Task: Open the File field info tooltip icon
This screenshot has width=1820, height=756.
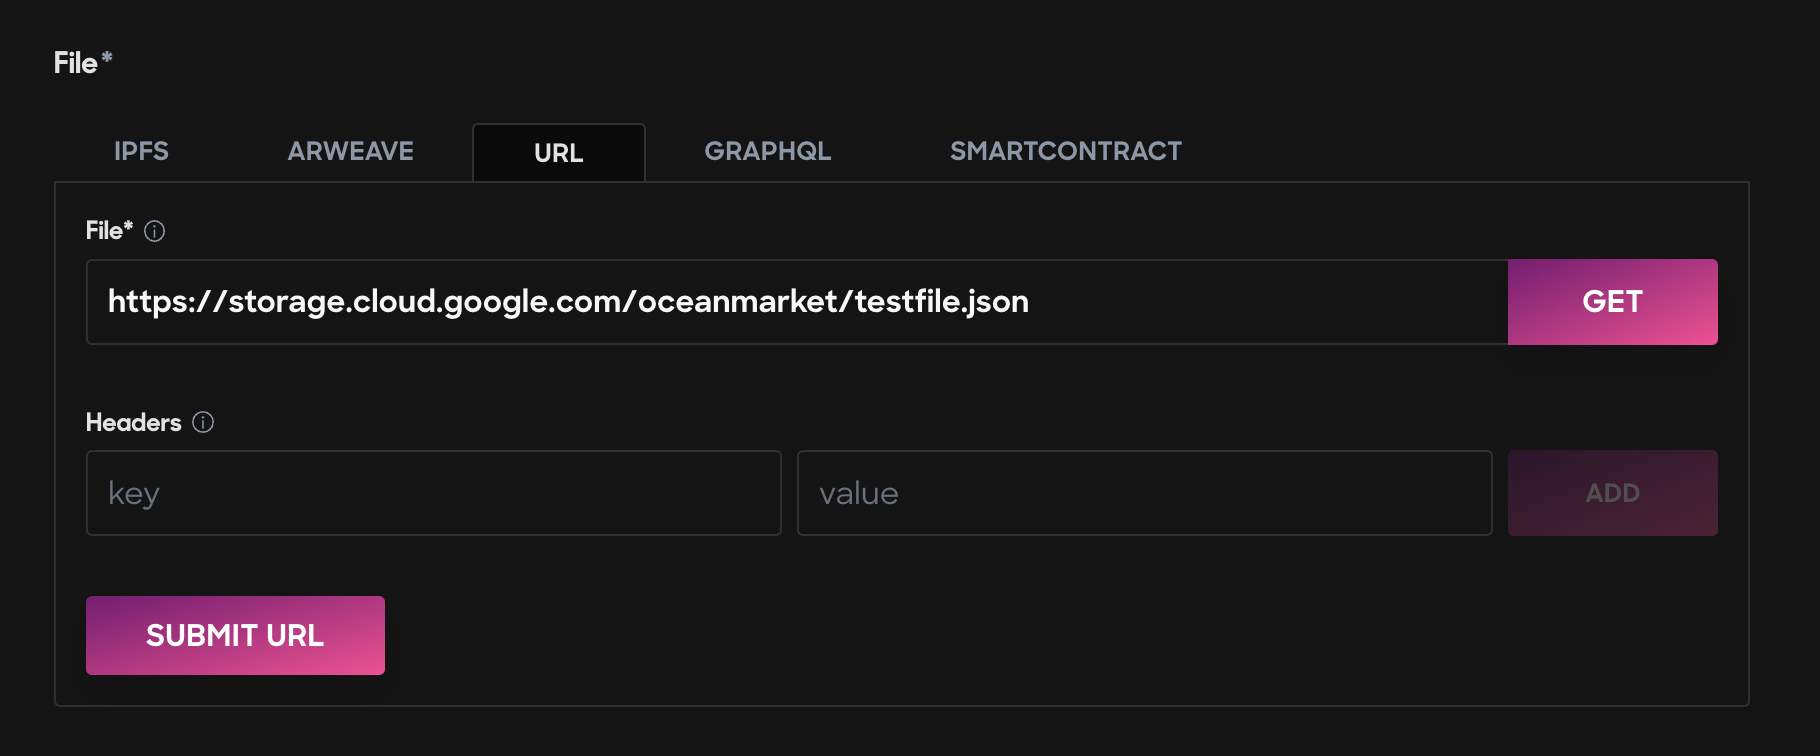Action: click(x=154, y=231)
